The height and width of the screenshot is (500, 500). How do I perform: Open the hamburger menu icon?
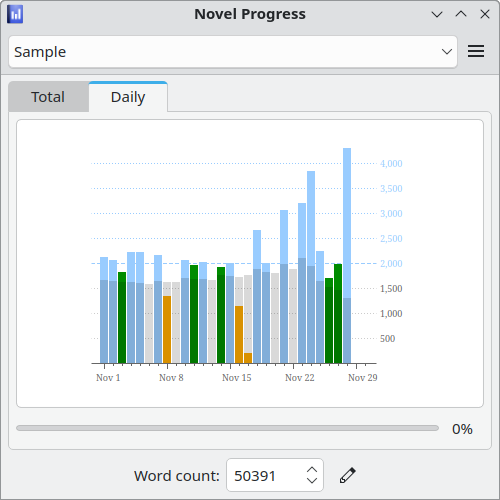coord(476,51)
